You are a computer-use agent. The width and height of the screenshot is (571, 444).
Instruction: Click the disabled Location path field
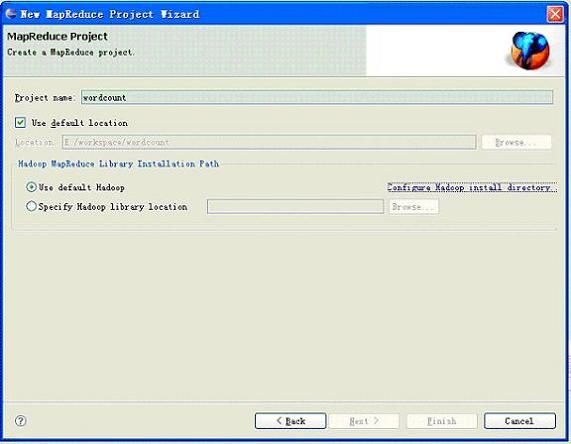(269, 142)
